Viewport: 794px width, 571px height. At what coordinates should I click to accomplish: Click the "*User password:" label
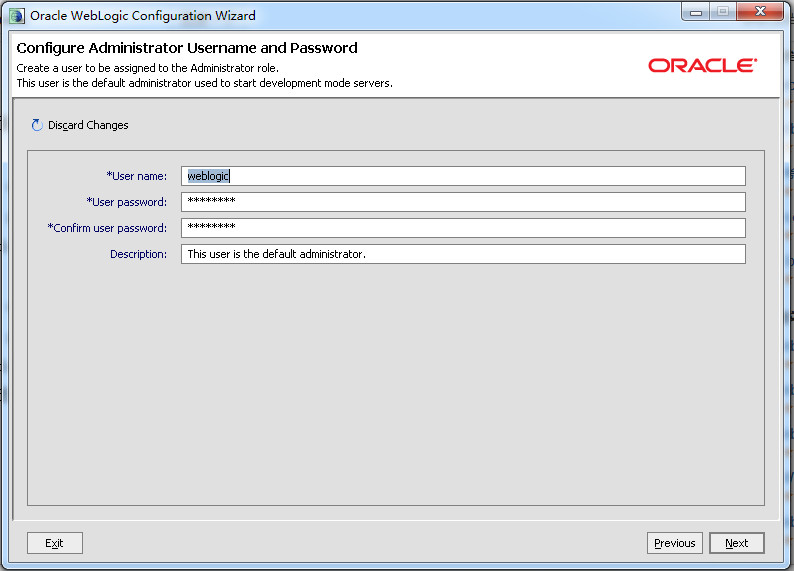tap(127, 202)
